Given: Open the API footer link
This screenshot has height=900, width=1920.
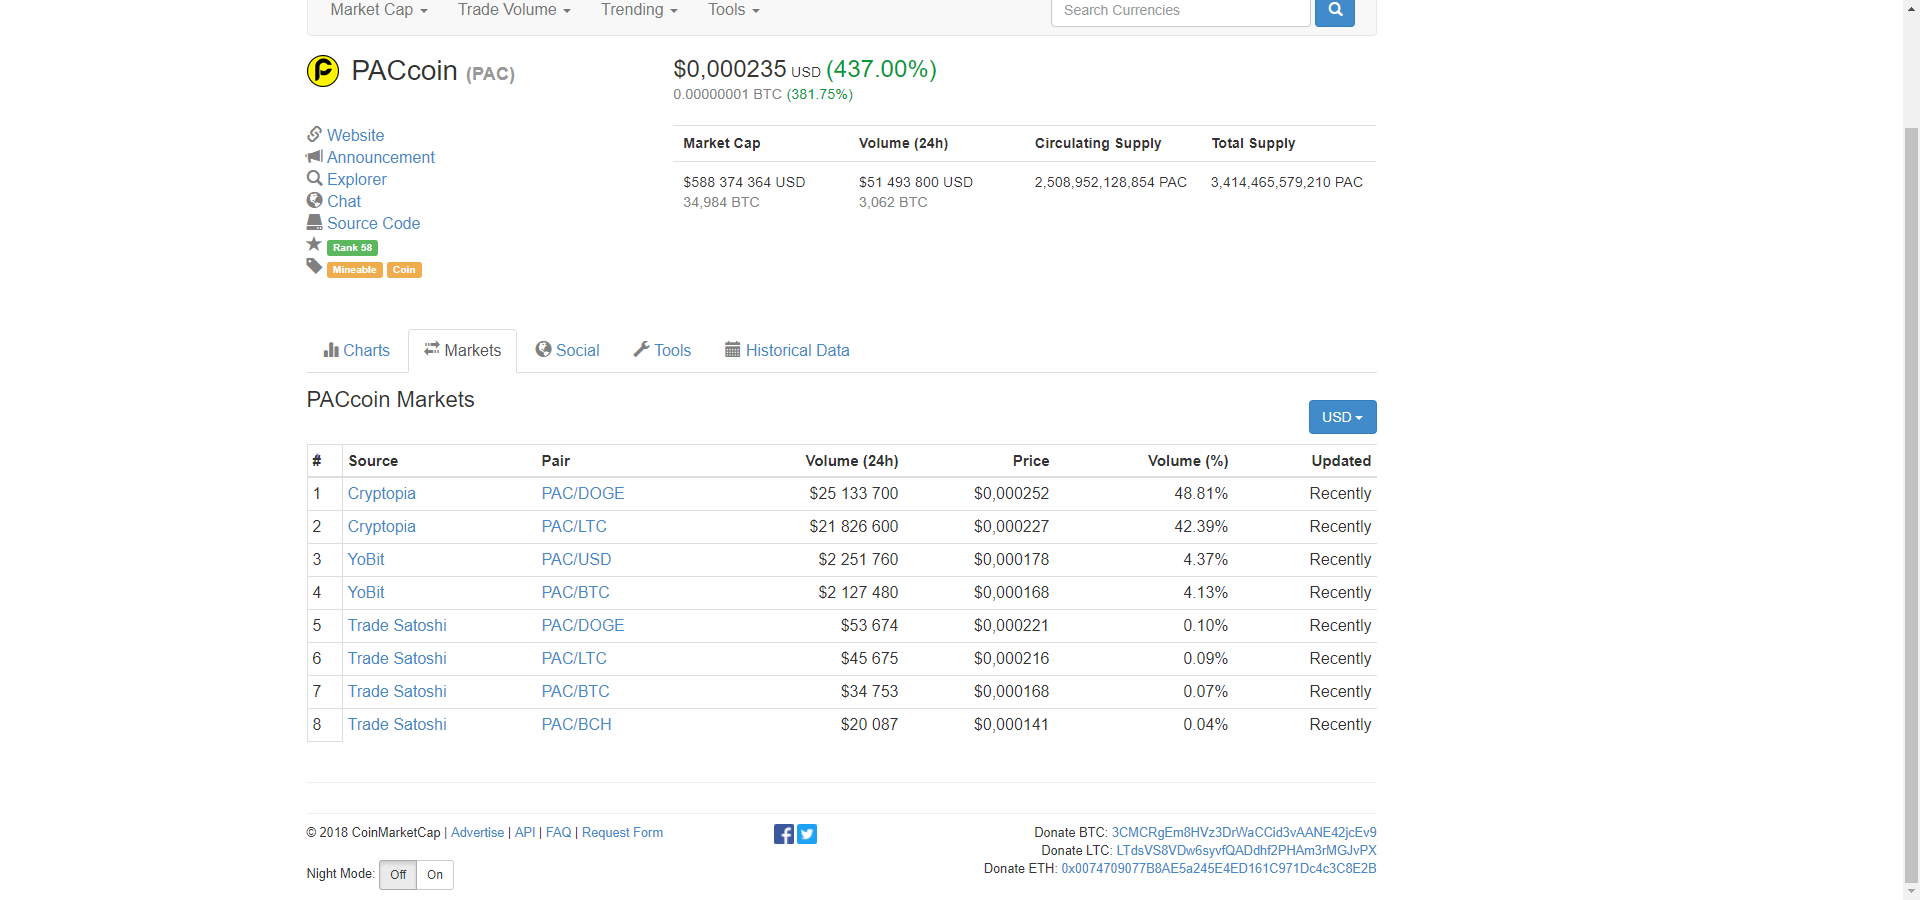Looking at the screenshot, I should (x=525, y=833).
